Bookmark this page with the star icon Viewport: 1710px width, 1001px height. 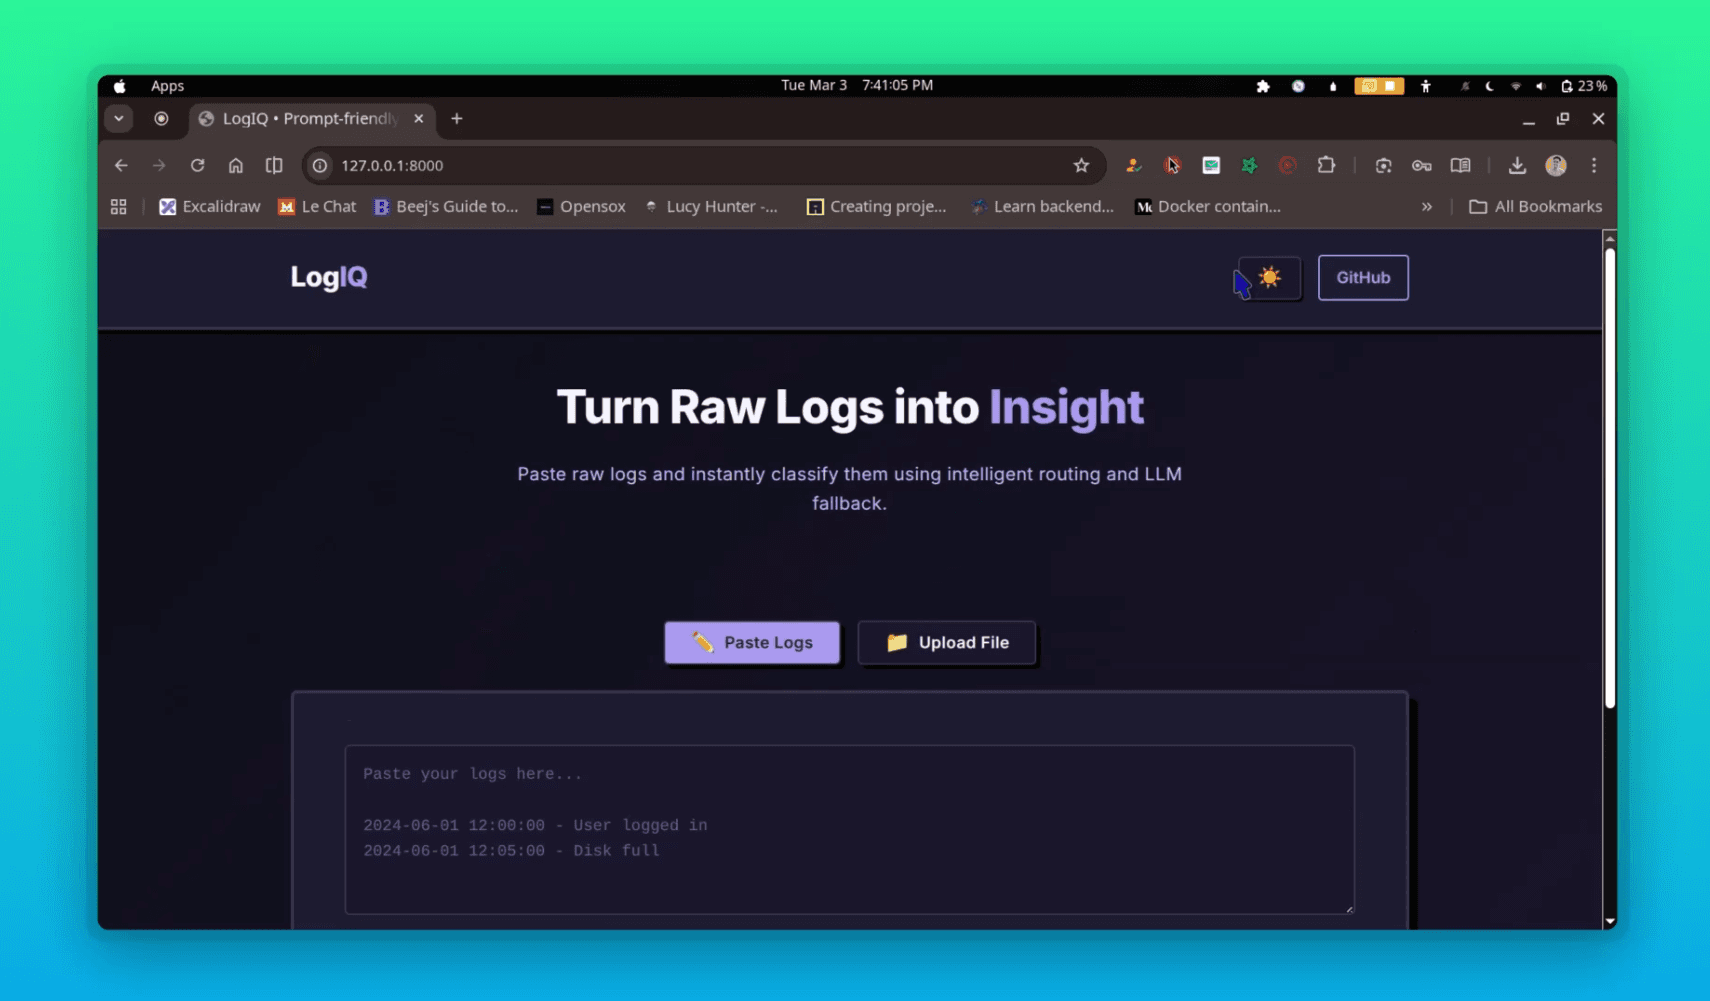1081,166
